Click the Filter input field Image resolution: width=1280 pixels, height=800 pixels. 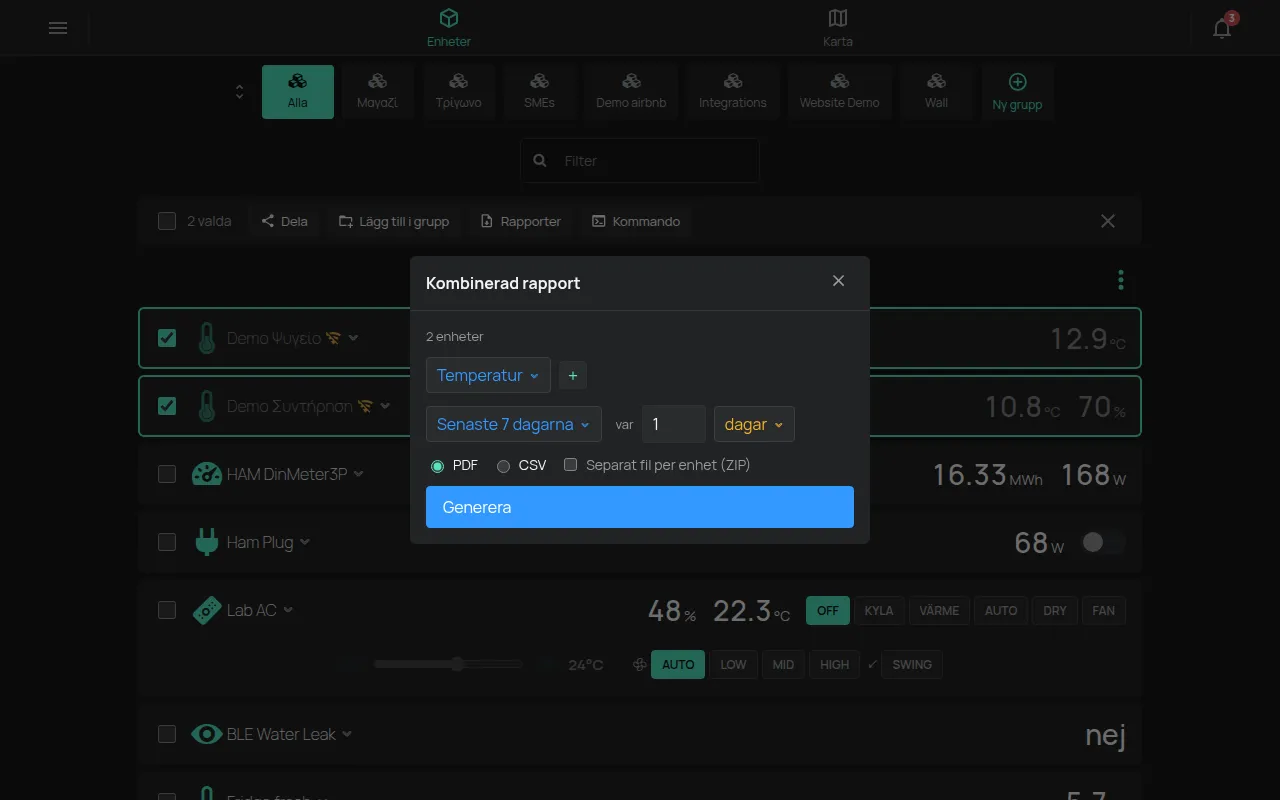click(640, 160)
